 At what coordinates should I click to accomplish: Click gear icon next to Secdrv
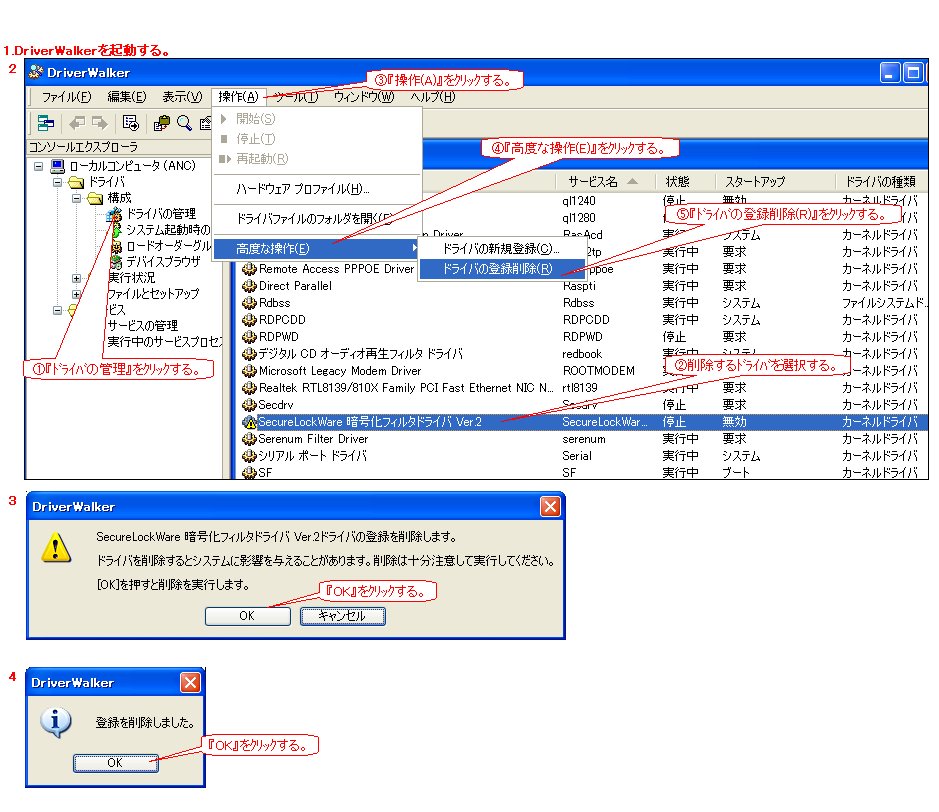249,405
